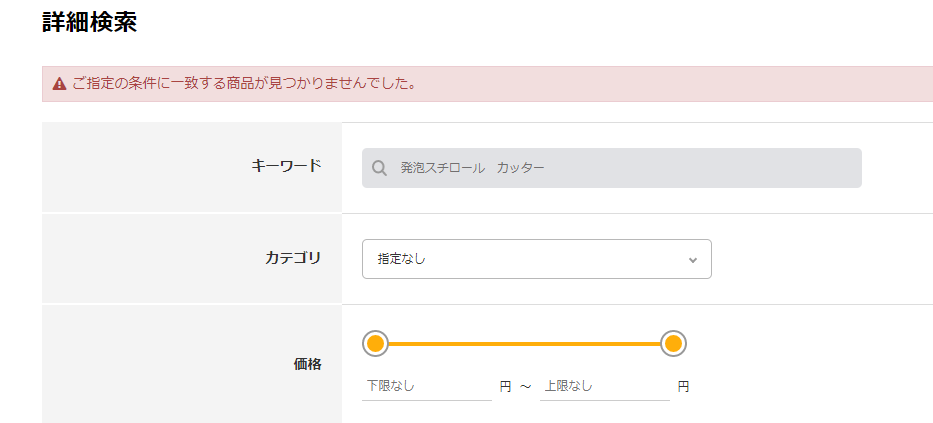This screenshot has height=423, width=933.
Task: Grab the left minimum price slider handle
Action: (375, 343)
